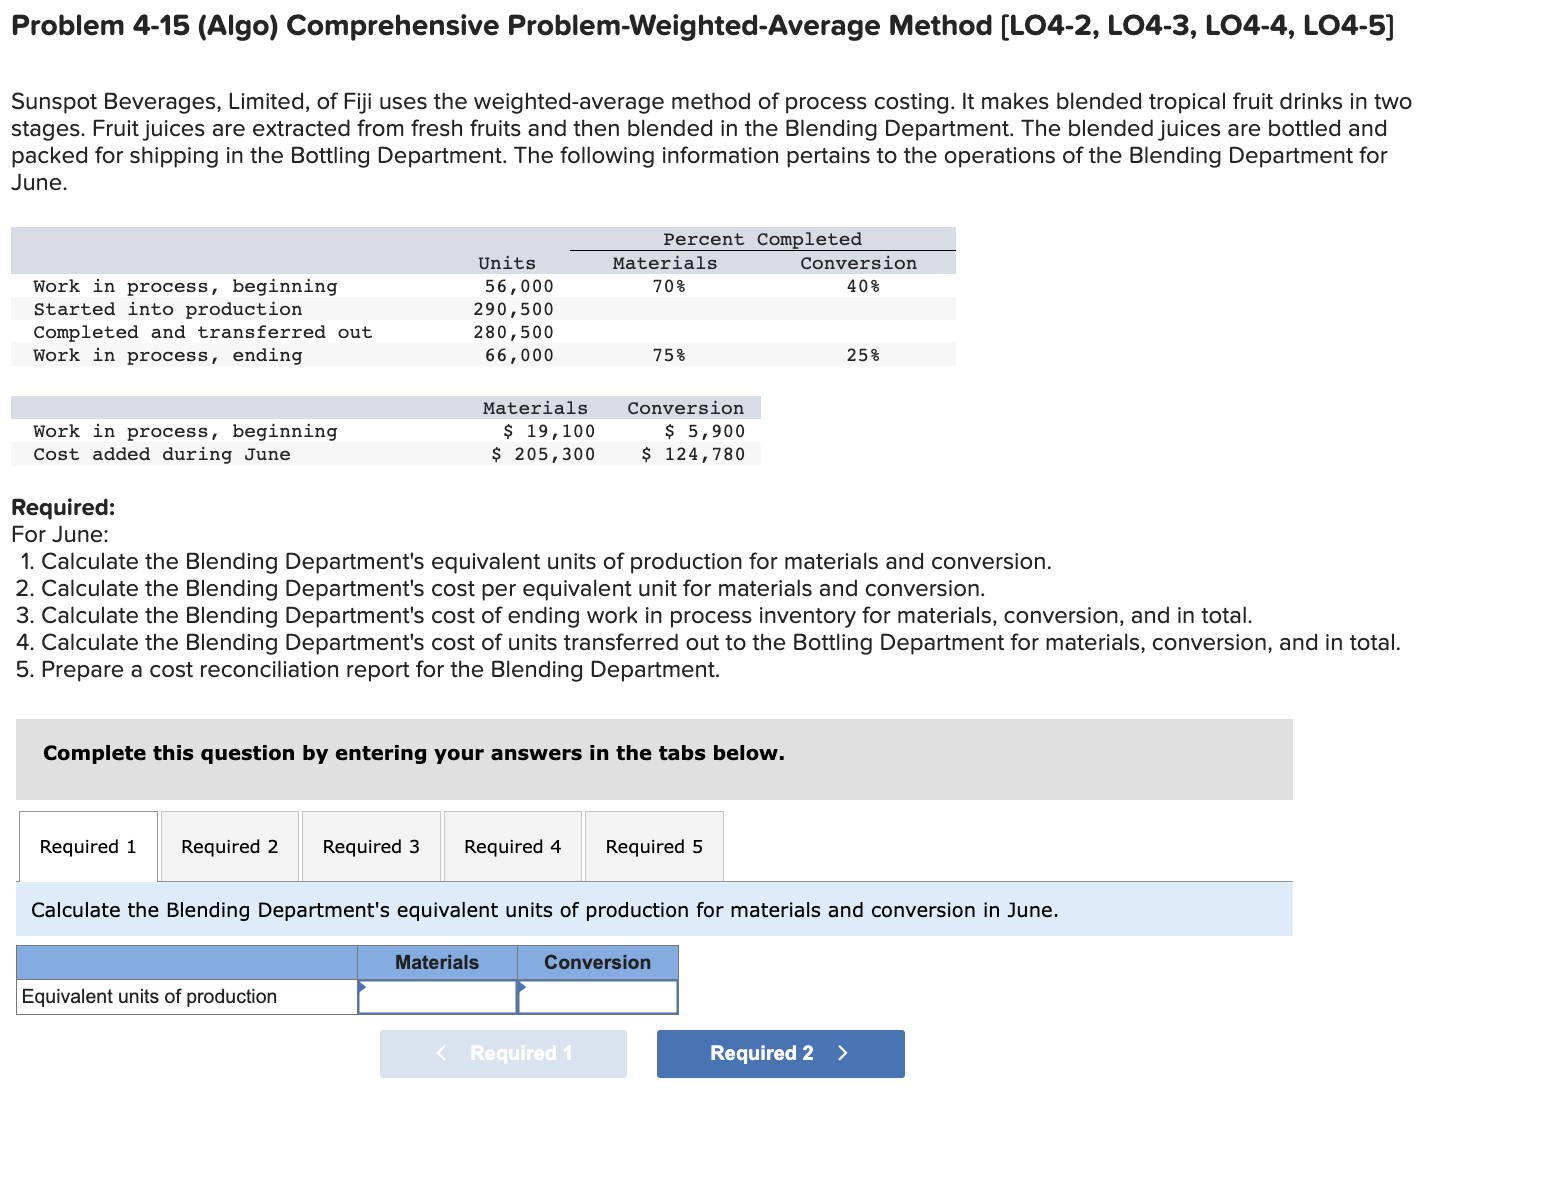1564x1178 pixels.
Task: Open the Required 2 tab
Action: pyautogui.click(x=229, y=846)
